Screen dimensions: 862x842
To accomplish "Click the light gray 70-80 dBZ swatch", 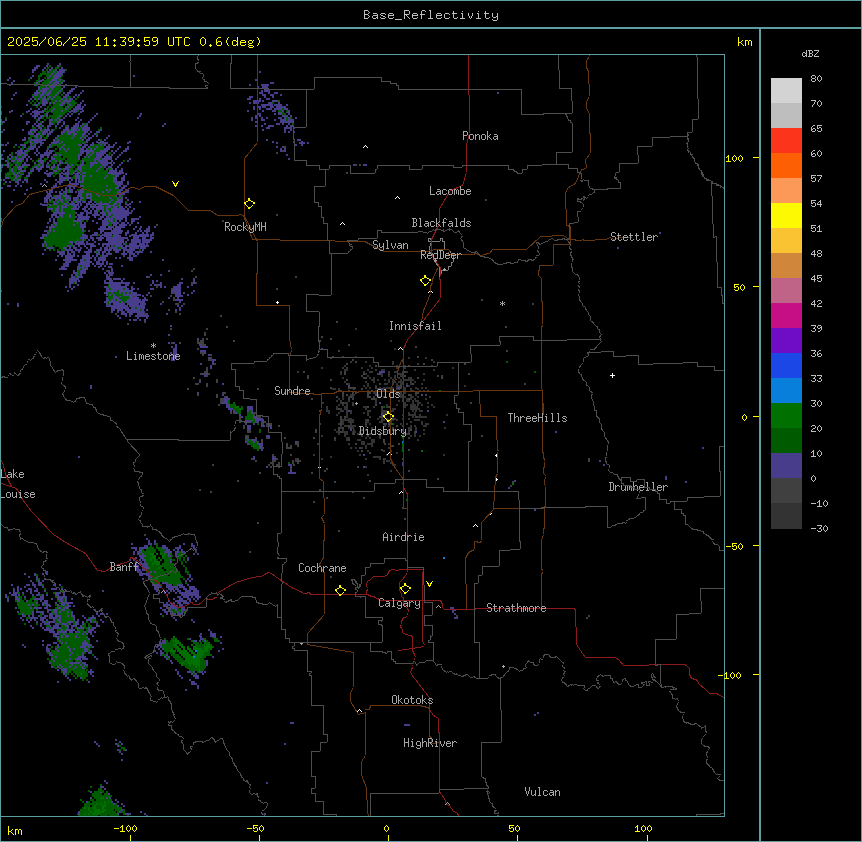I will 786,91.
